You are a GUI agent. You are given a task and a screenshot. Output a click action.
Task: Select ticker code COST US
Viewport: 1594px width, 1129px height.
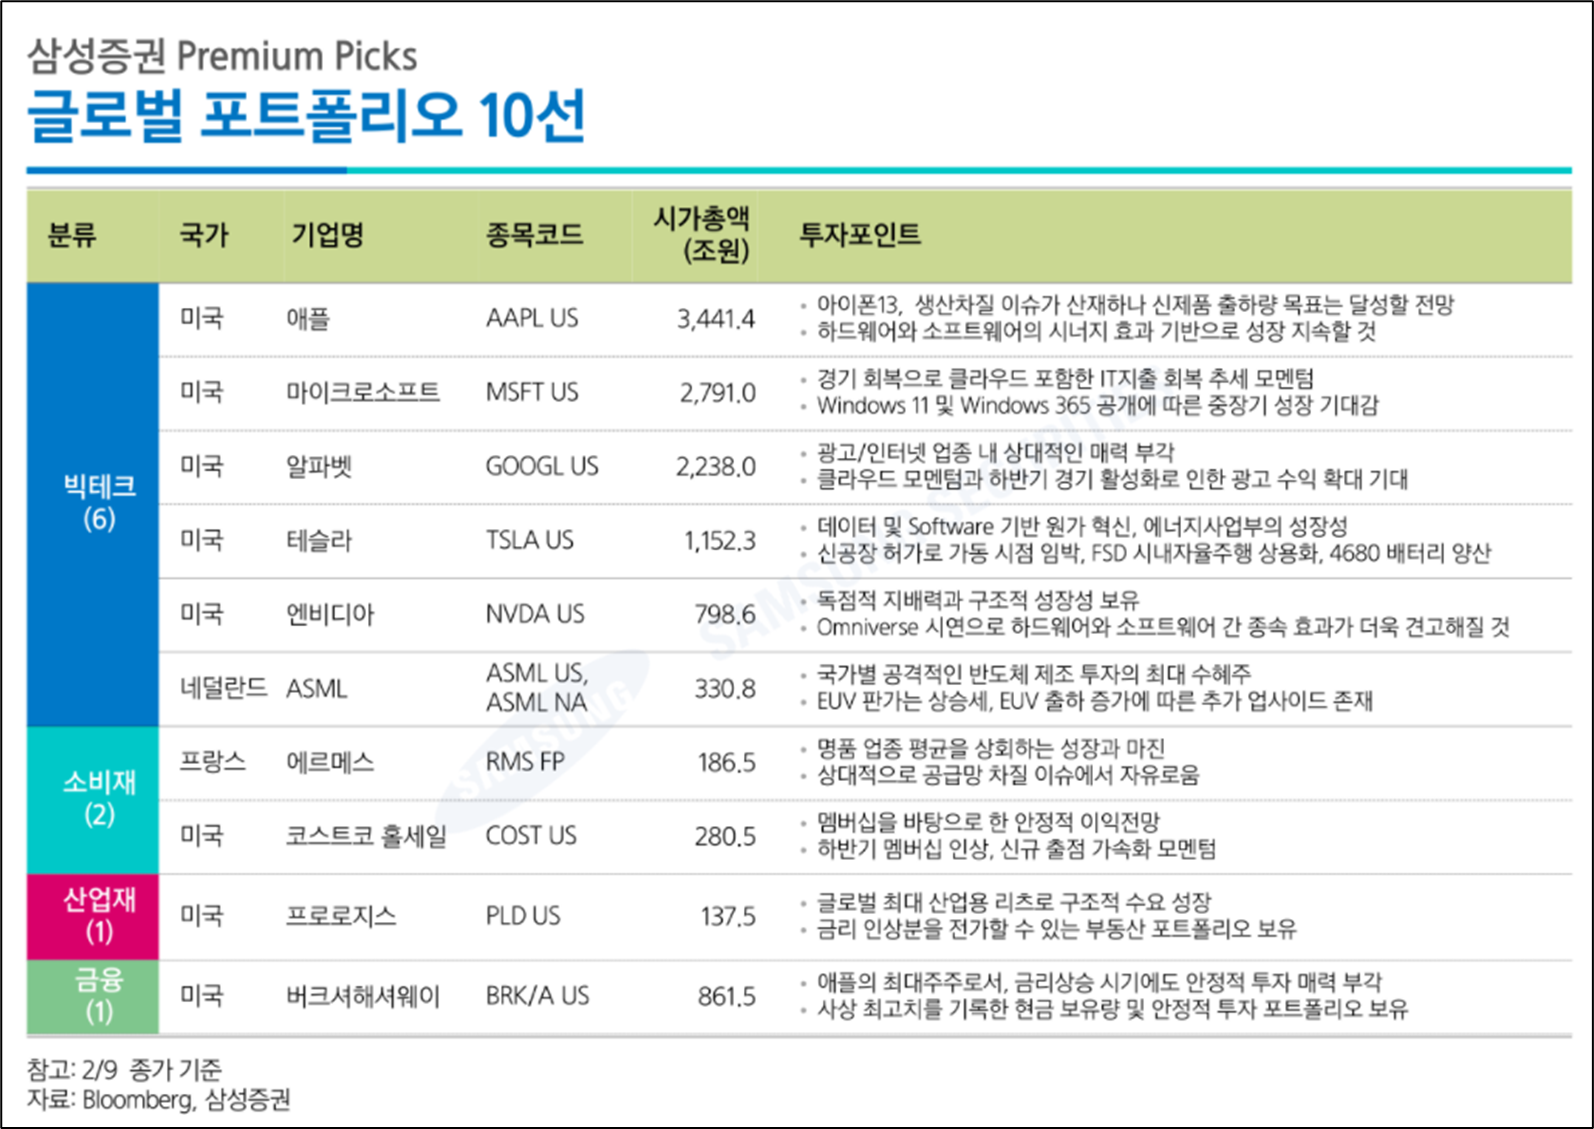tap(531, 836)
